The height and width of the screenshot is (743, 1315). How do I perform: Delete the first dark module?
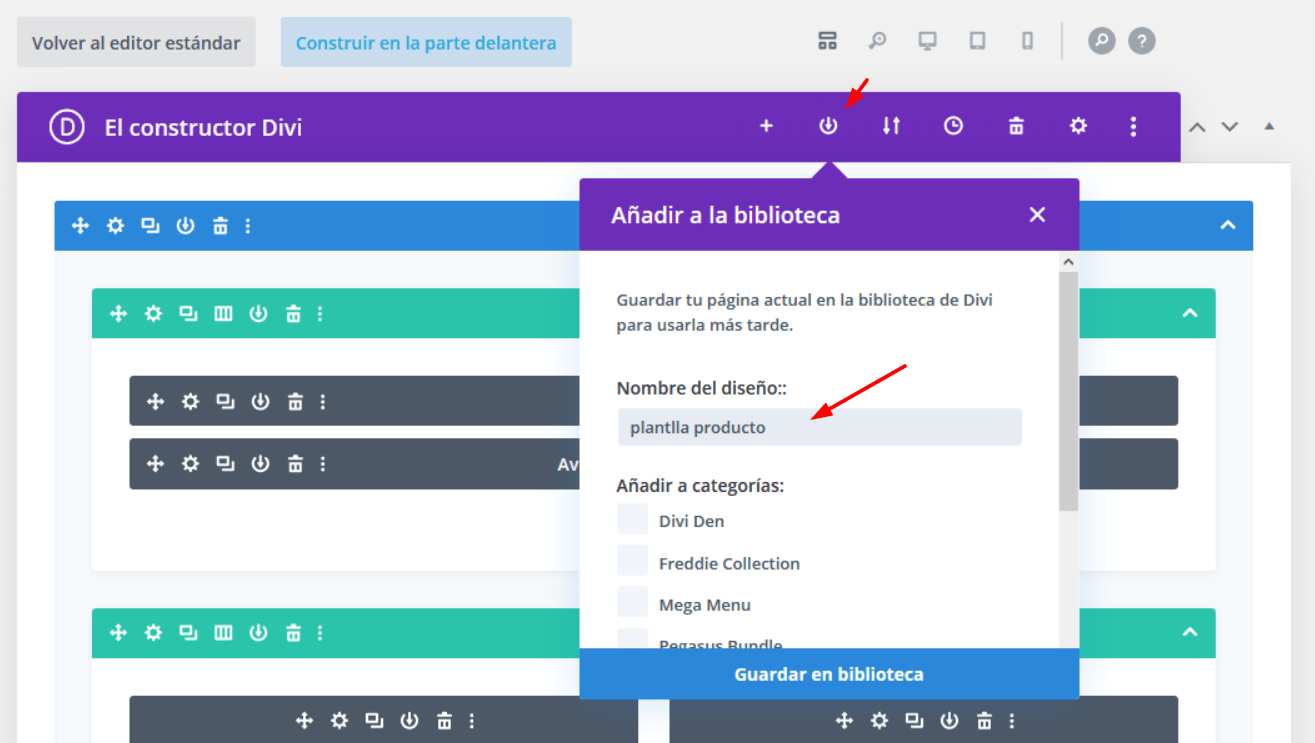(295, 402)
